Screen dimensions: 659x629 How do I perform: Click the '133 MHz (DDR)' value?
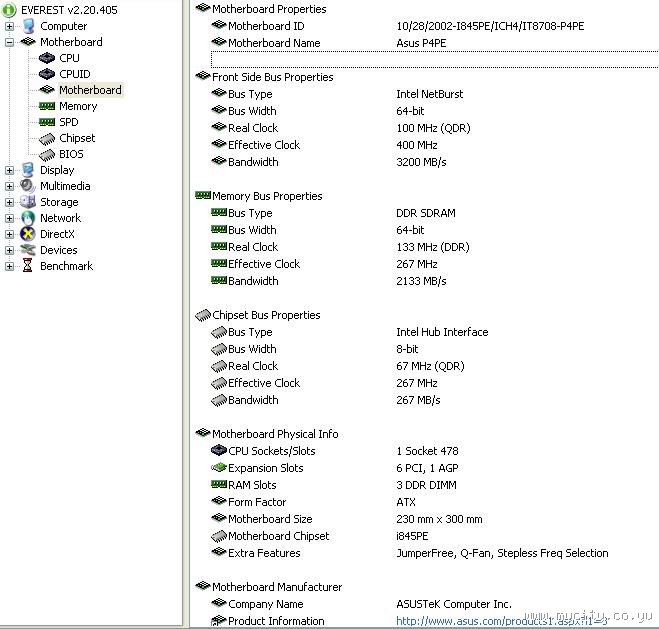(433, 247)
